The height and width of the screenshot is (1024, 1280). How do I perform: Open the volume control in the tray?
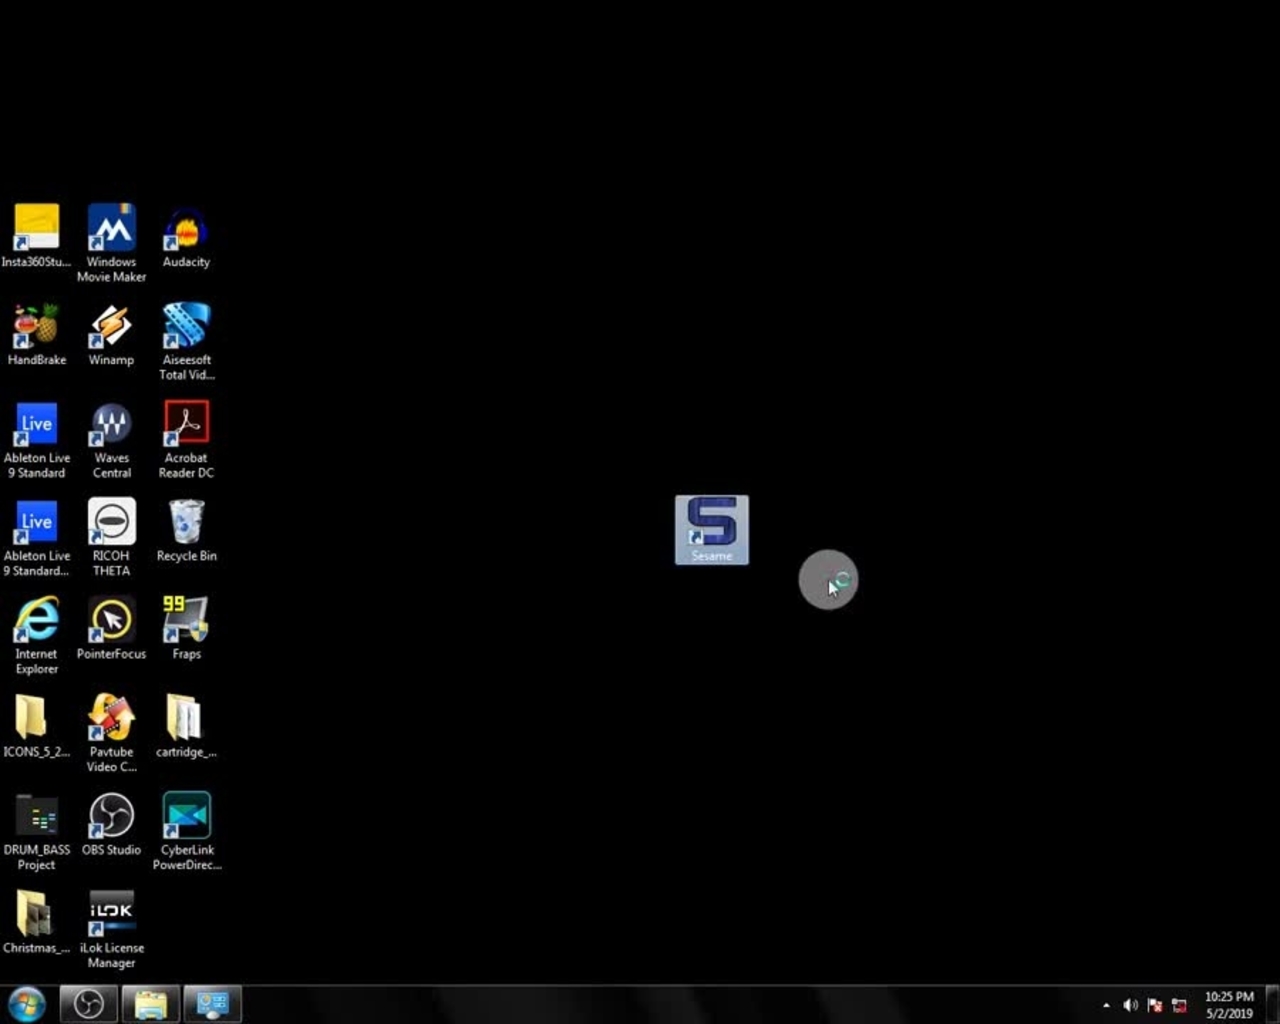pos(1131,1005)
